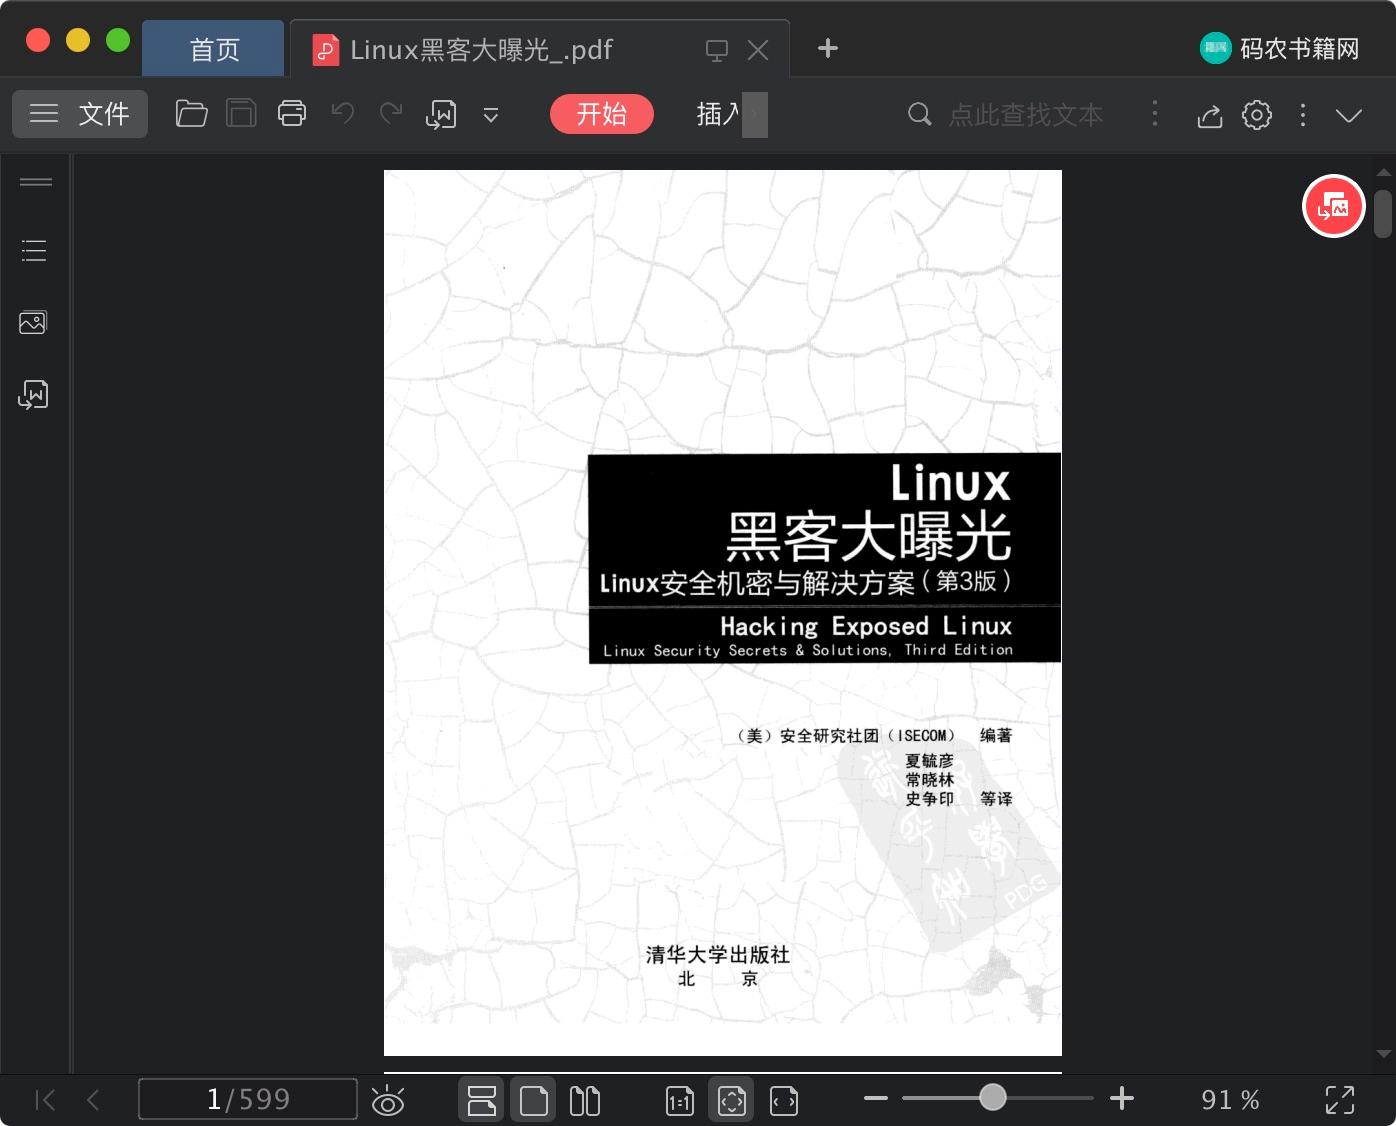
Task: Click the 黑客大曝光 title on the page
Action: [868, 537]
